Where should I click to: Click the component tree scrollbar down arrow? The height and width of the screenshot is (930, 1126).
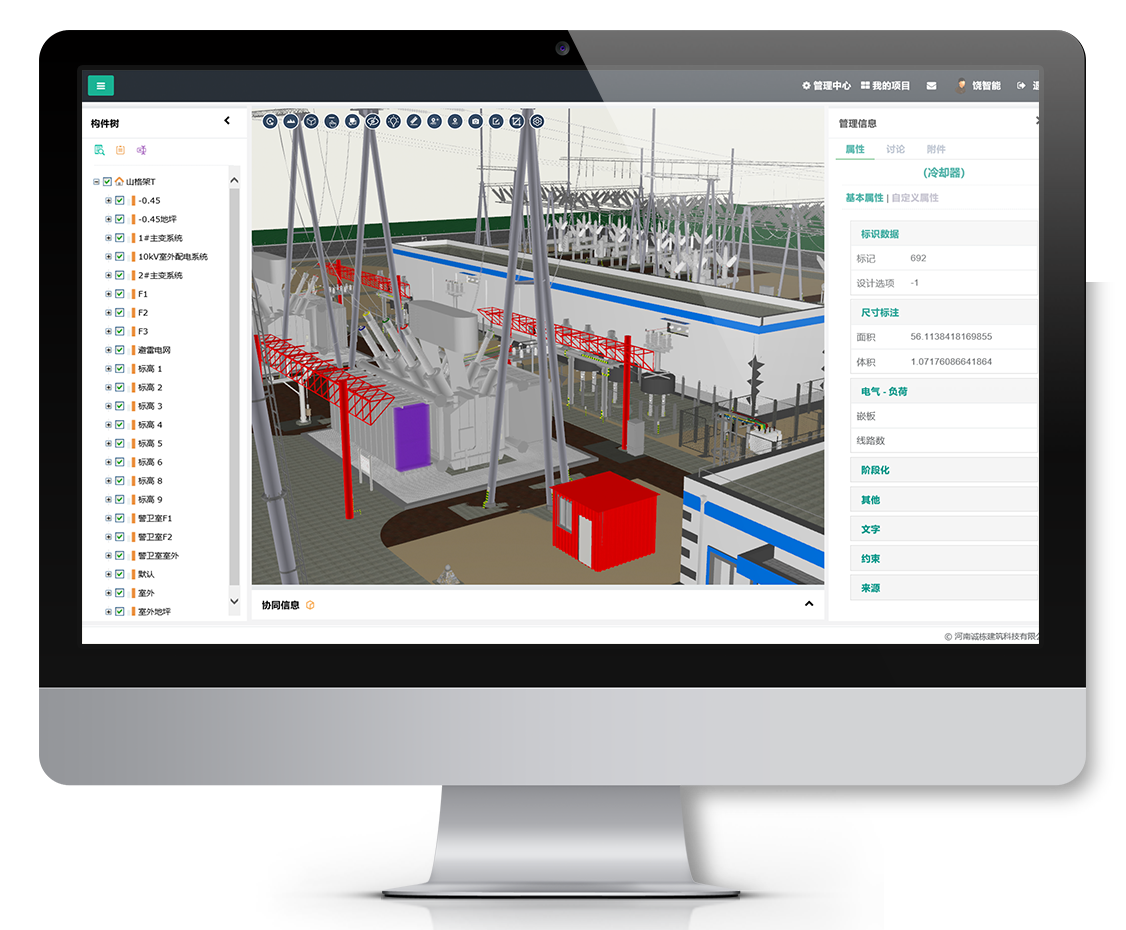click(x=235, y=602)
